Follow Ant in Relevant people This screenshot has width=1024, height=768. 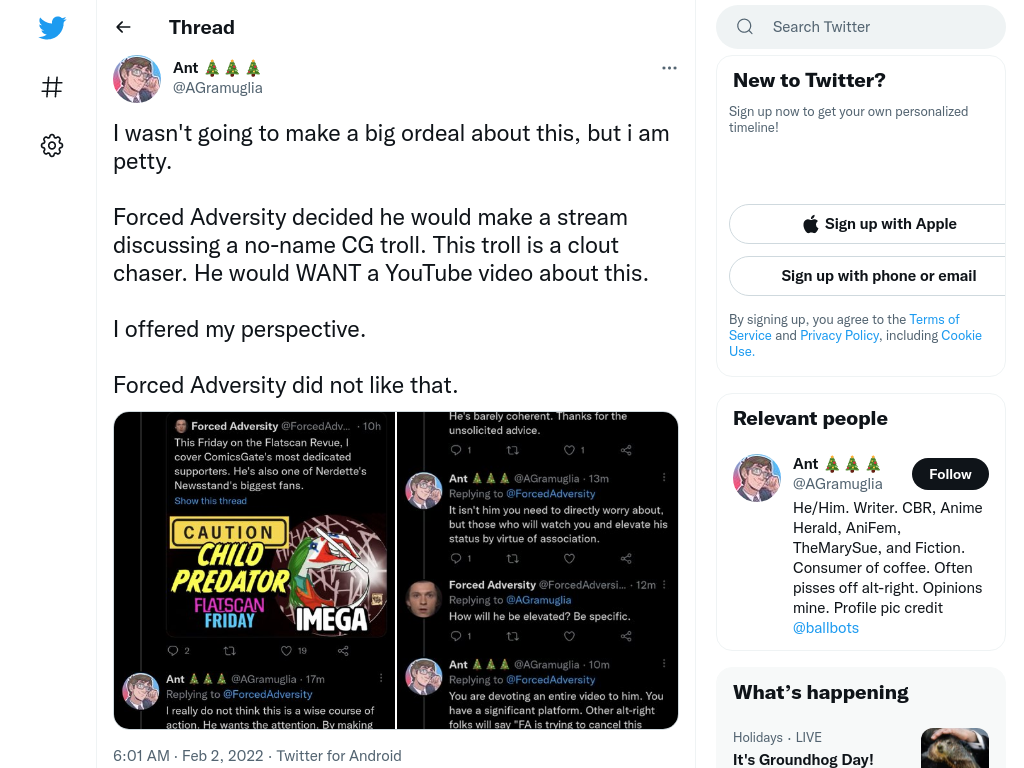(x=950, y=474)
